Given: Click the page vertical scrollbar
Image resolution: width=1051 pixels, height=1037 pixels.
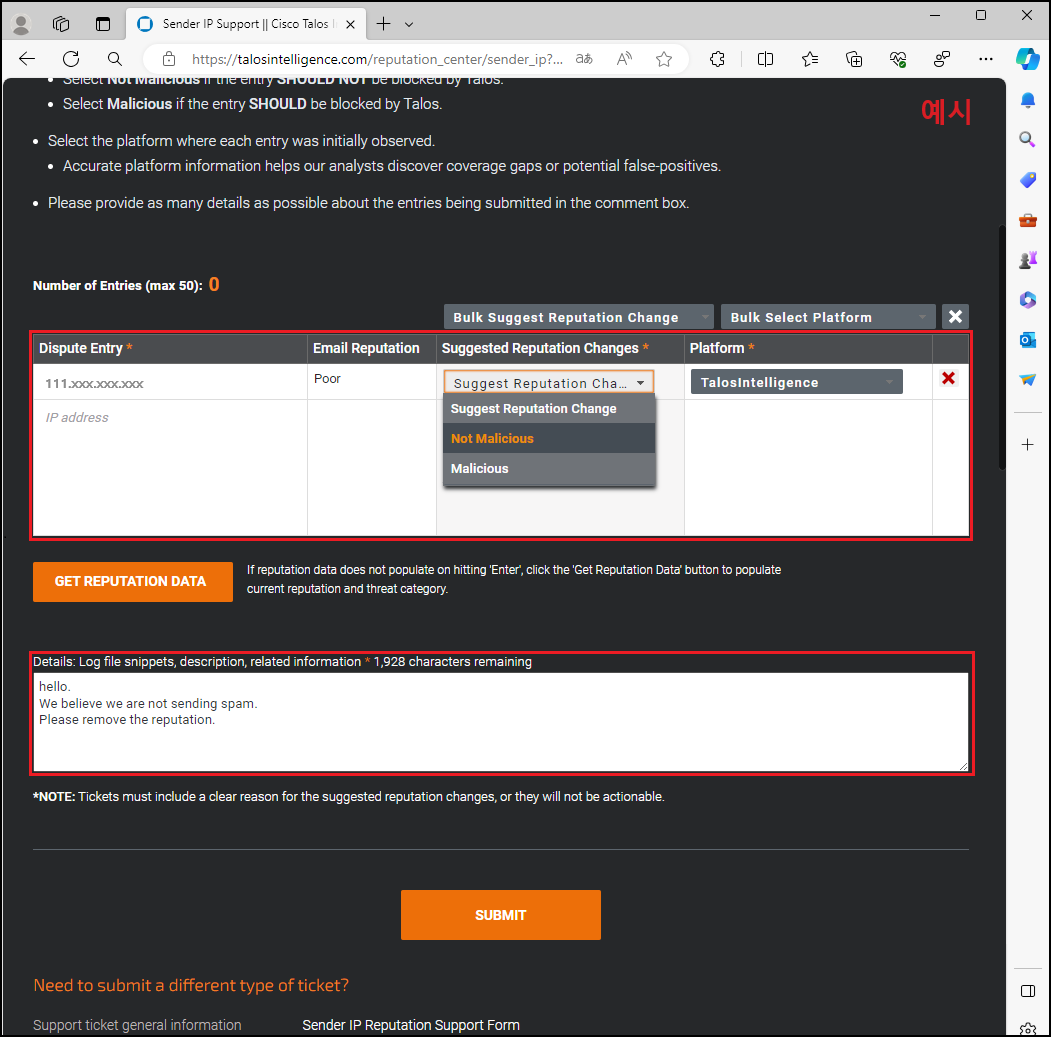Looking at the screenshot, I should coord(1001,347).
